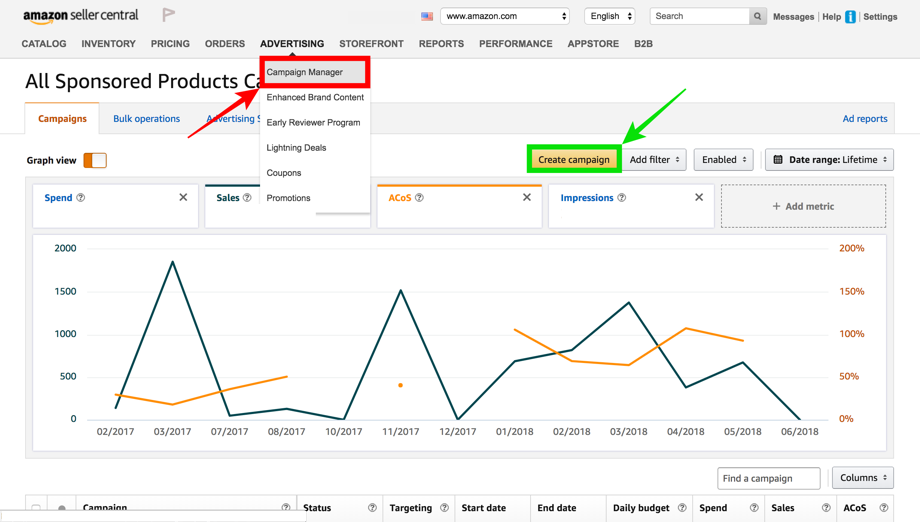
Task: Click the flag icon beside Seller Central logo
Action: click(169, 15)
